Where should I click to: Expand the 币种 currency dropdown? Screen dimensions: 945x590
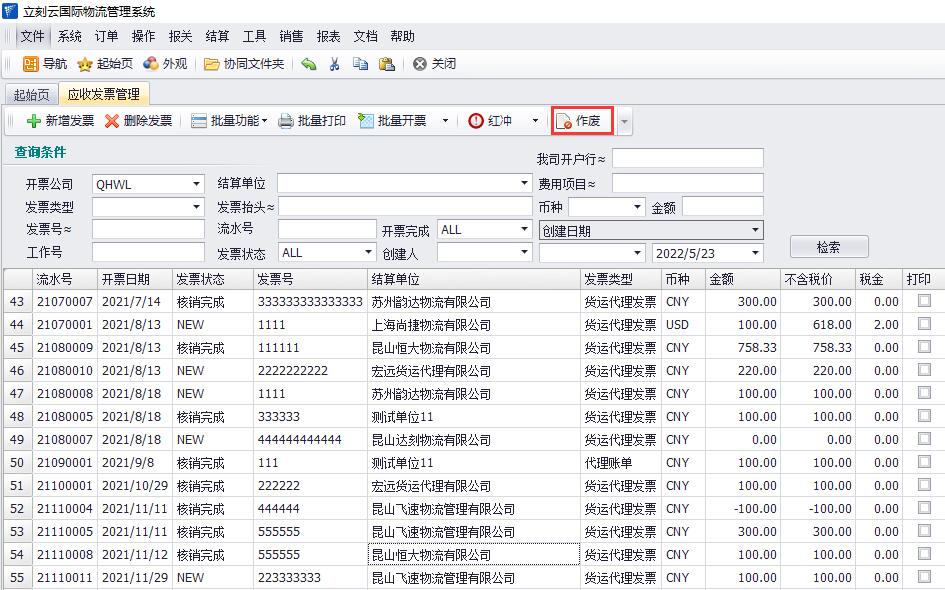(637, 207)
